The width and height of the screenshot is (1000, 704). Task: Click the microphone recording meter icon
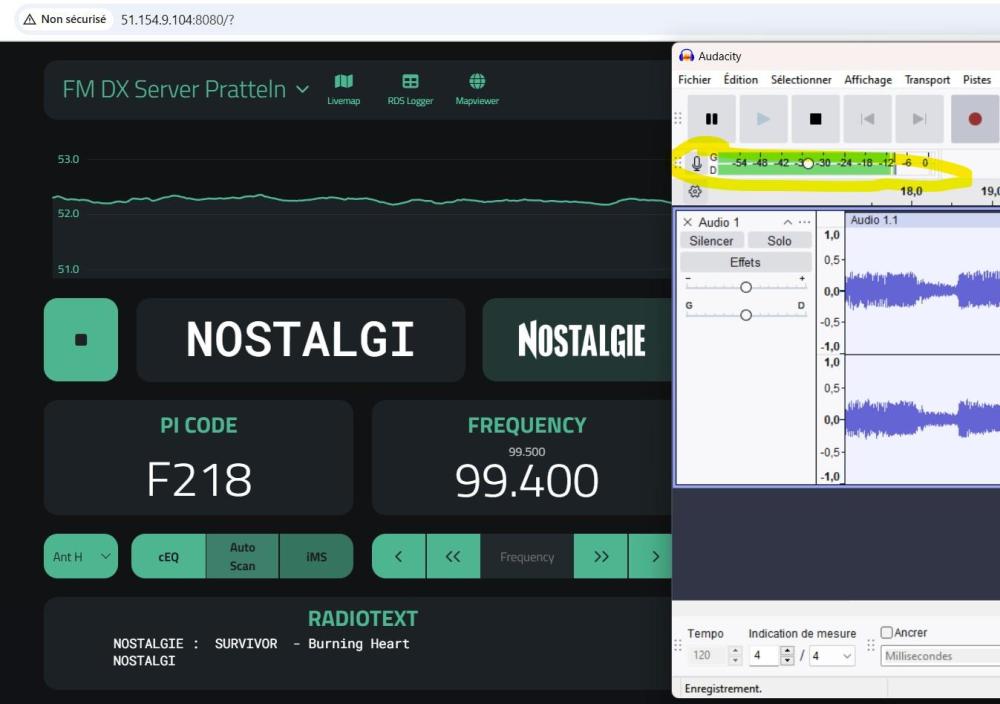click(x=697, y=163)
